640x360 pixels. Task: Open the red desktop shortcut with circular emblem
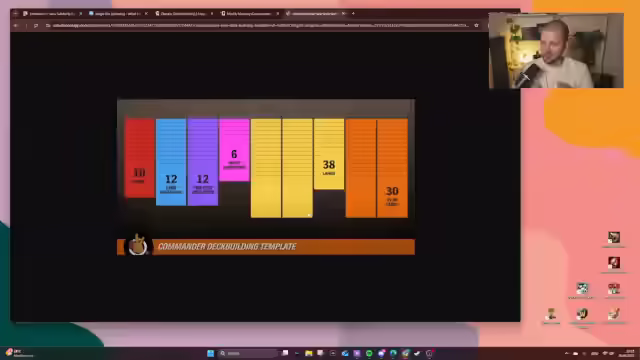tap(614, 262)
